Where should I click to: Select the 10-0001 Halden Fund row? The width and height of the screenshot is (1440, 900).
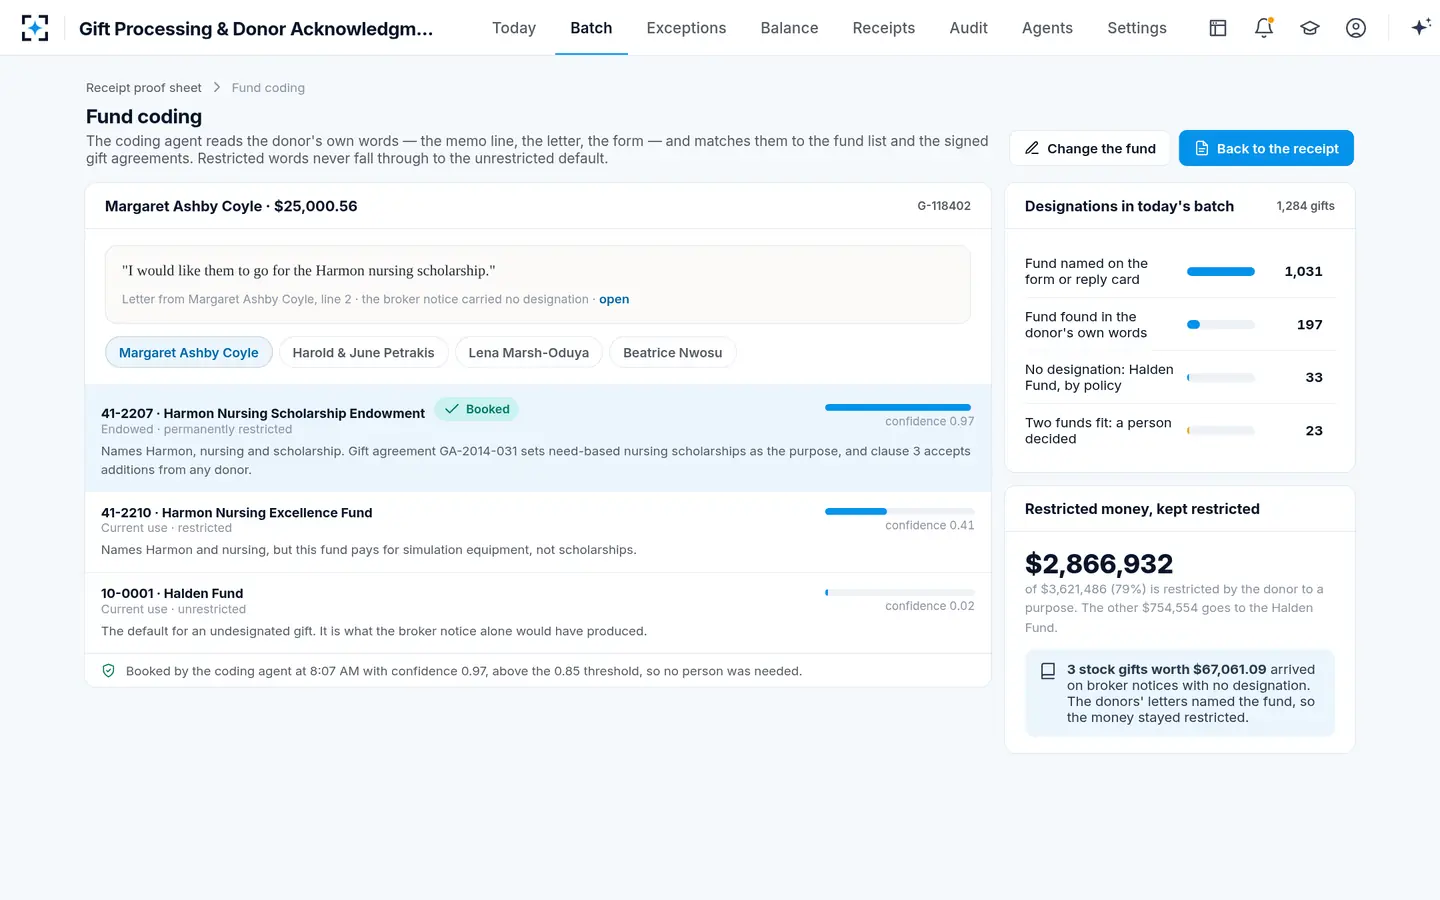coord(538,613)
